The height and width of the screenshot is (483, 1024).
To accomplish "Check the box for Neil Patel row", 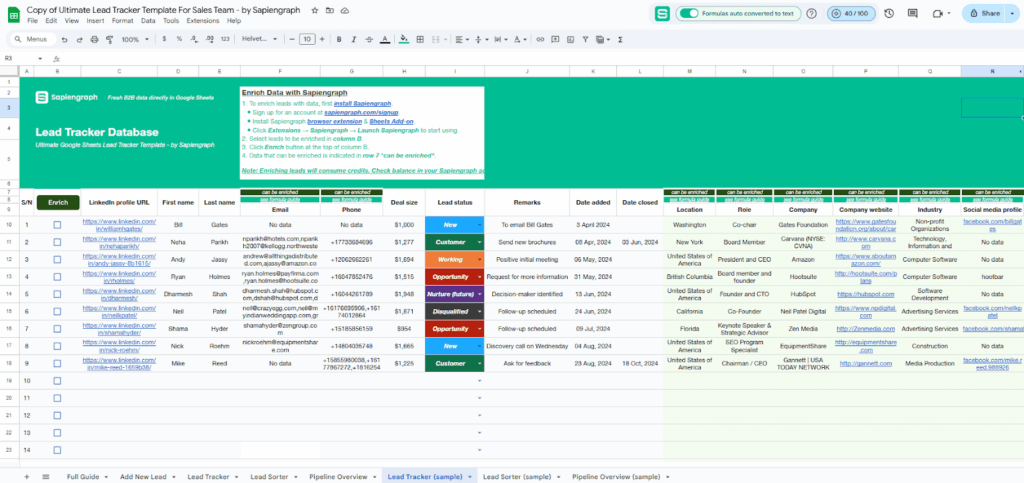I will pyautogui.click(x=57, y=311).
